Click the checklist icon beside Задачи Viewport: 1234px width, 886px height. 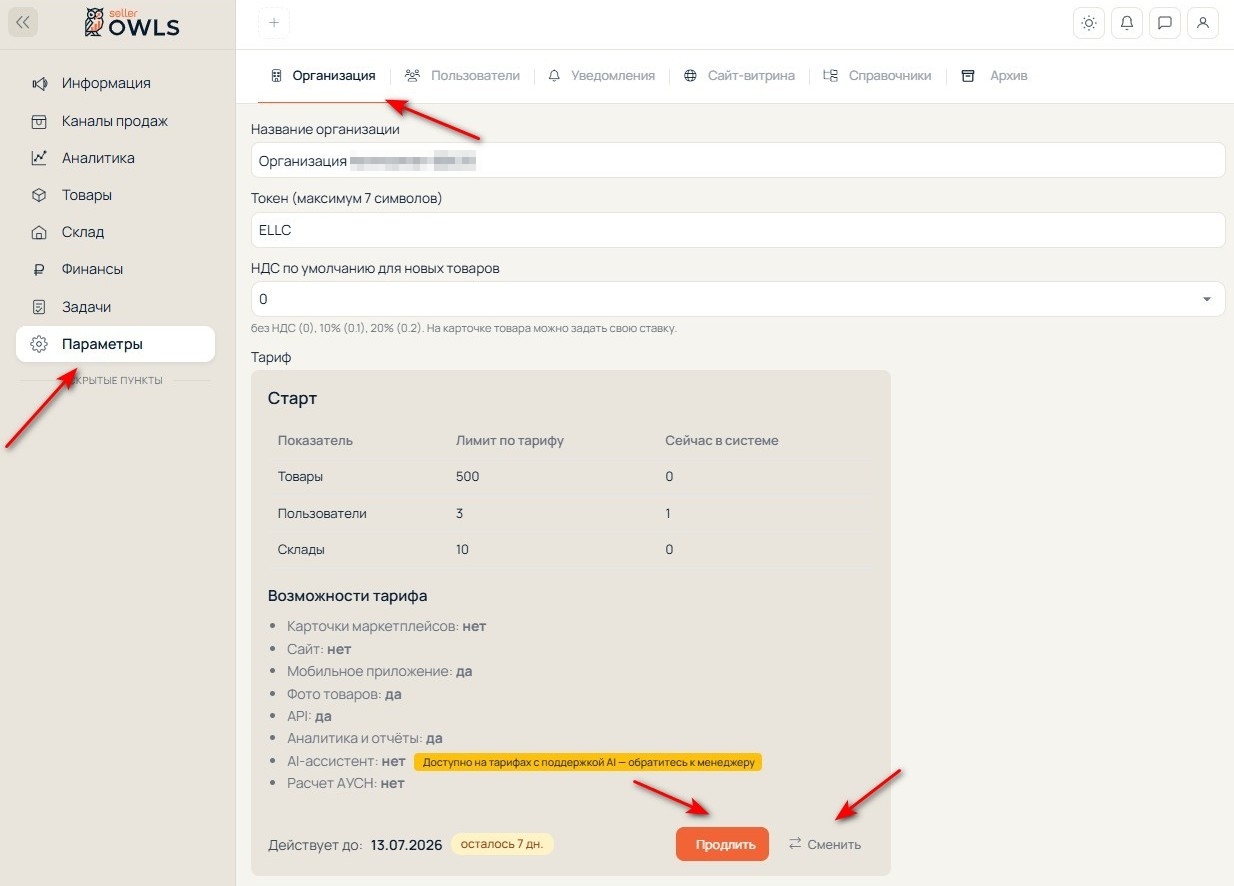39,307
